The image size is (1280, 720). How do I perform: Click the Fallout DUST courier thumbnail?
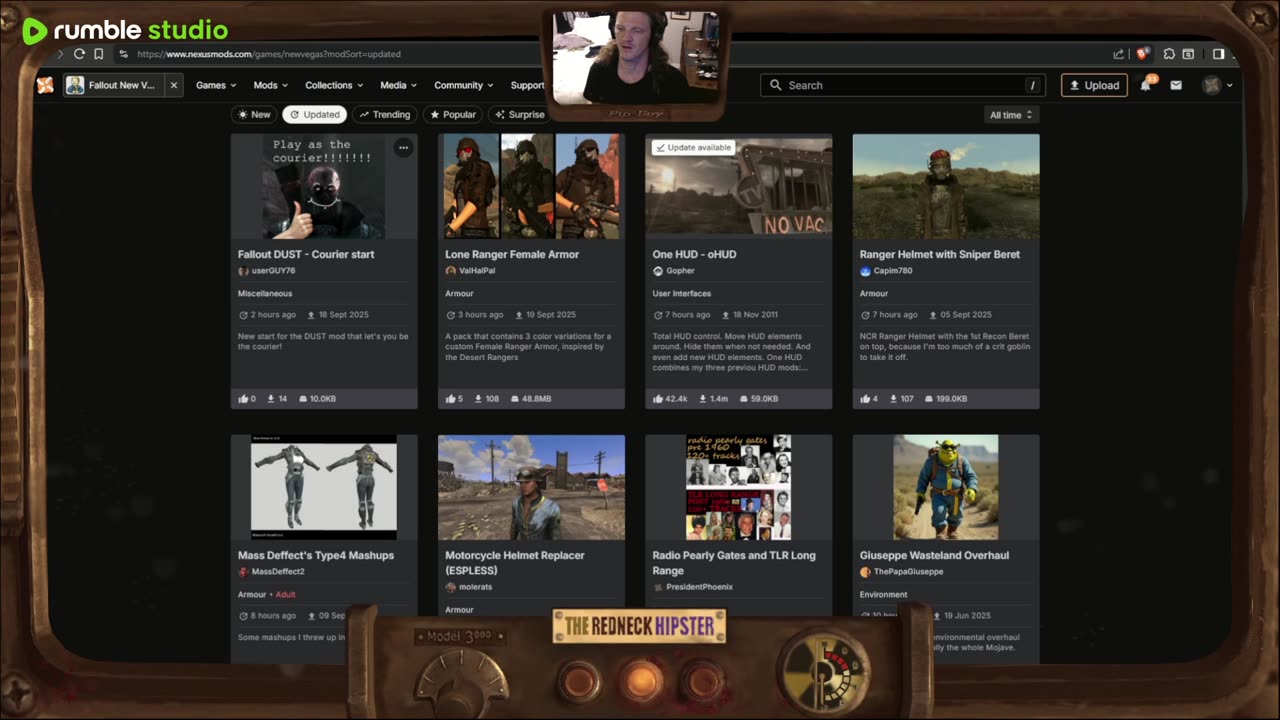tap(324, 187)
